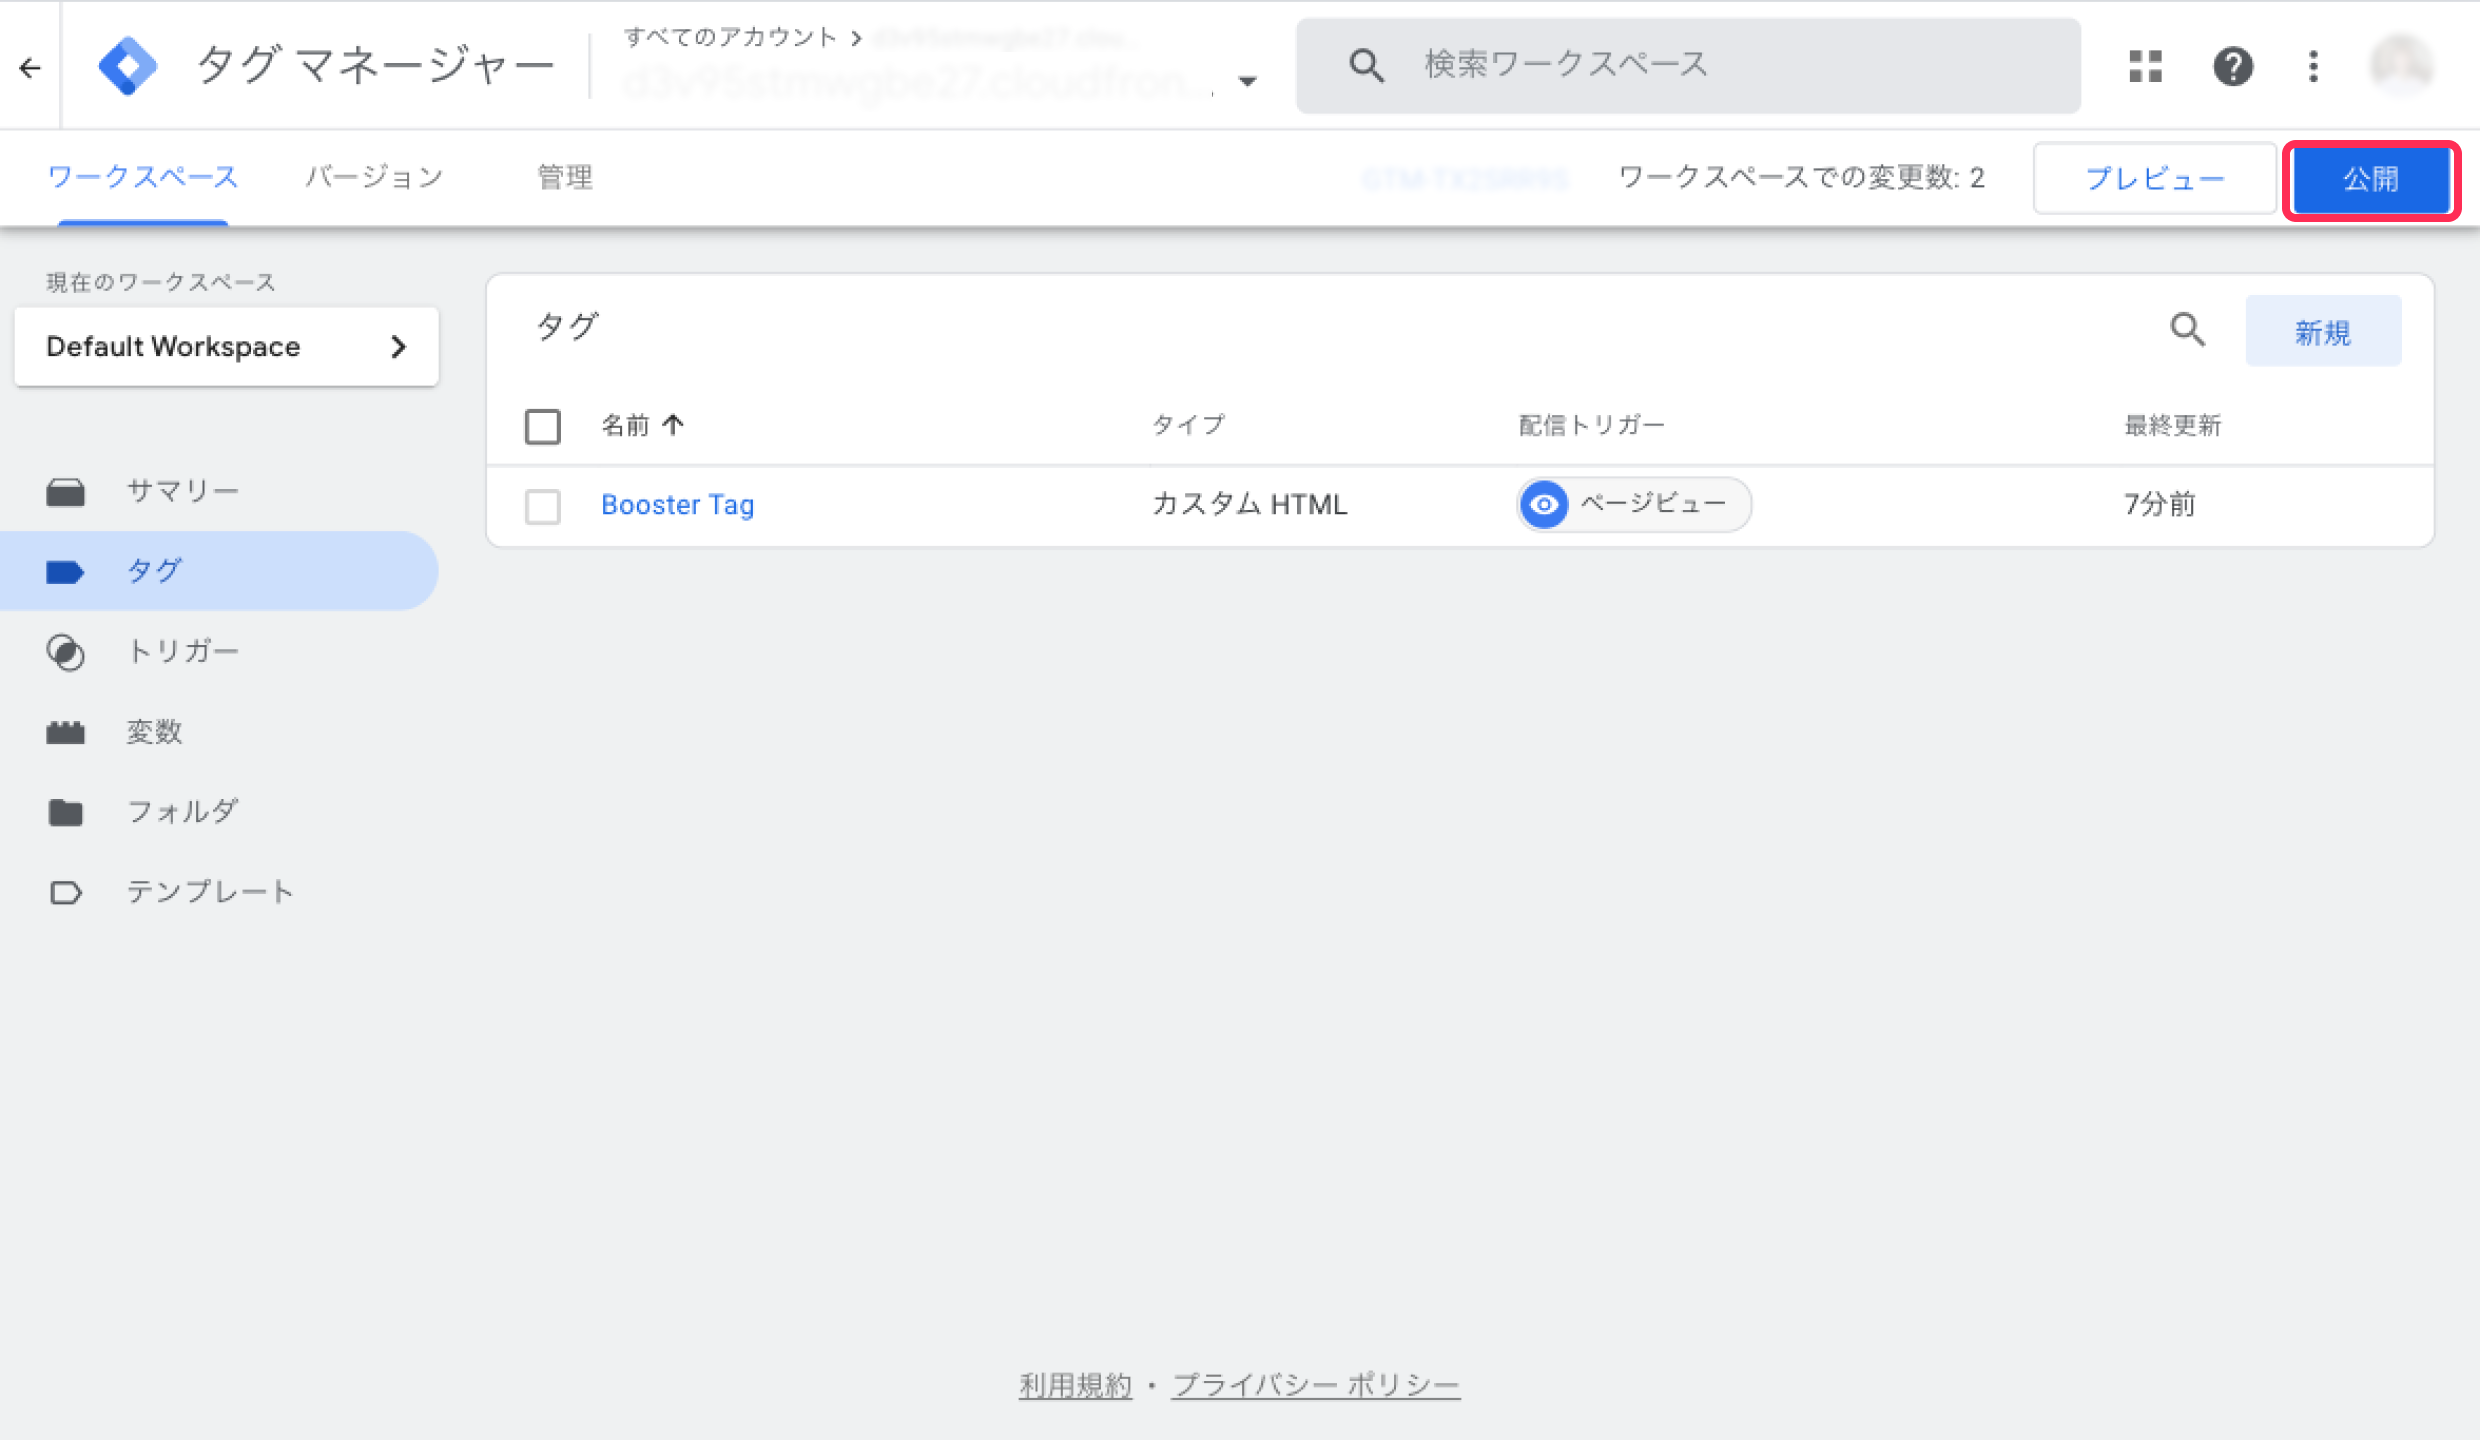The height and width of the screenshot is (1440, 2480).
Task: Open the help question mark icon
Action: tap(2232, 67)
